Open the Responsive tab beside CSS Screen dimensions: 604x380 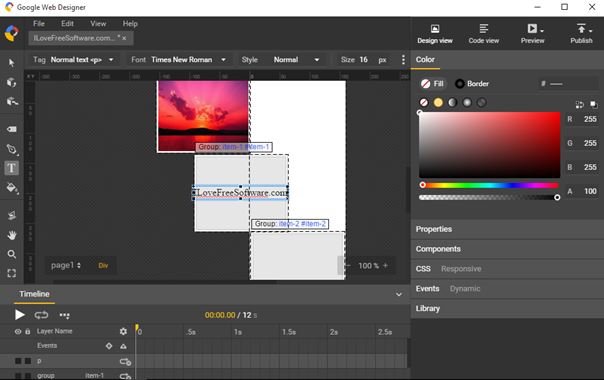click(x=461, y=269)
